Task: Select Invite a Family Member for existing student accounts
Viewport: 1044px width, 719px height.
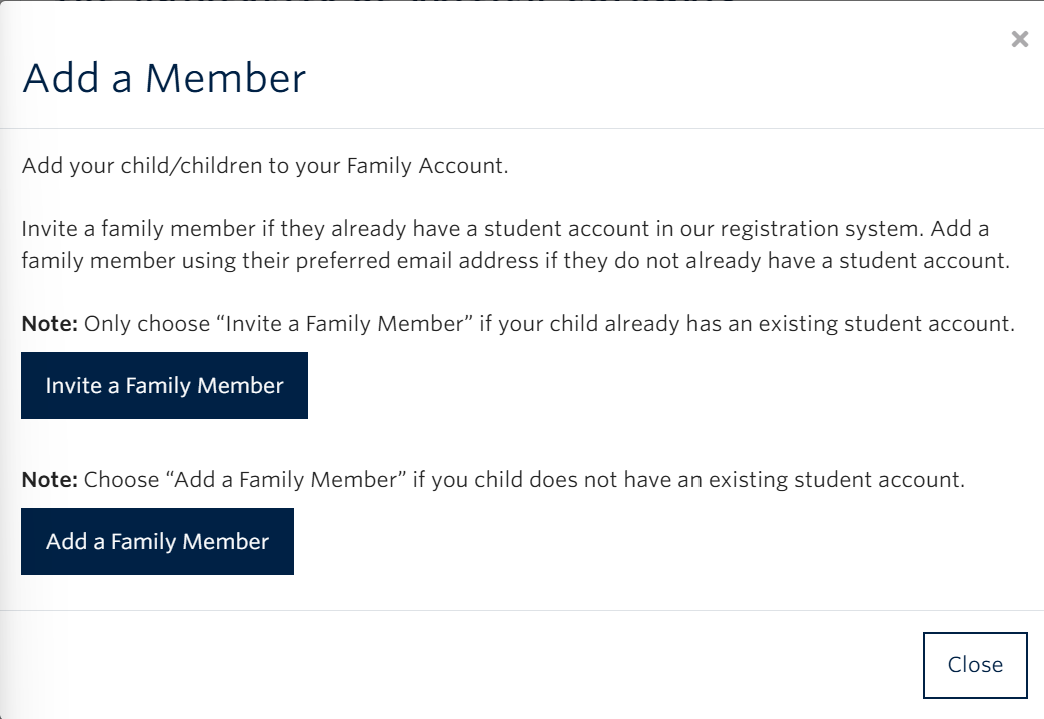Action: 164,385
